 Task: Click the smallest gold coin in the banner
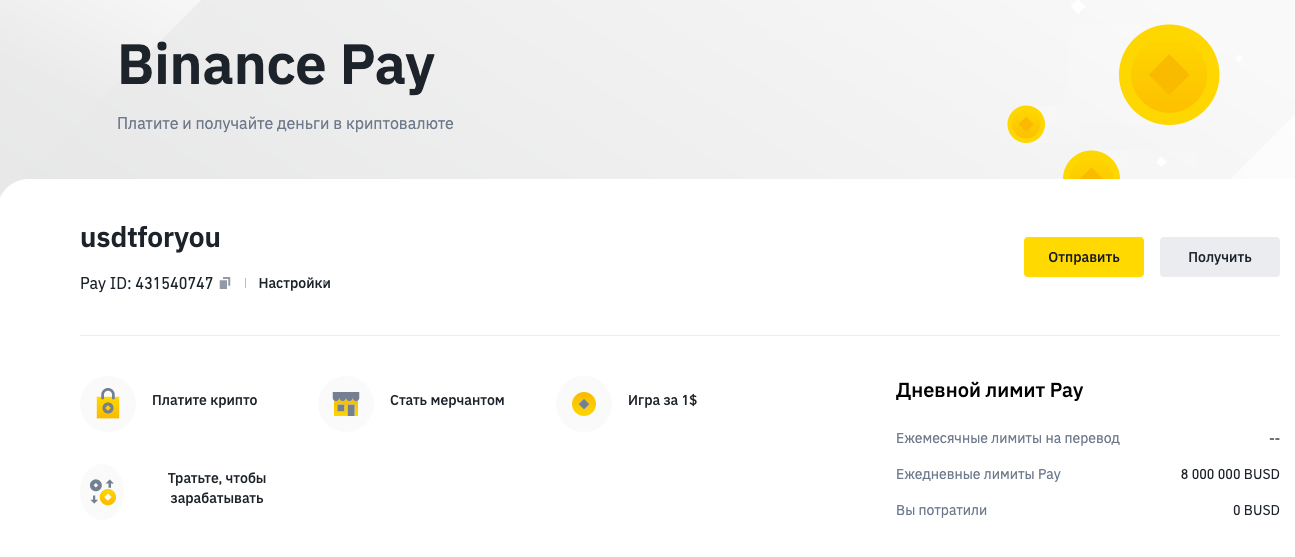[x=1025, y=124]
